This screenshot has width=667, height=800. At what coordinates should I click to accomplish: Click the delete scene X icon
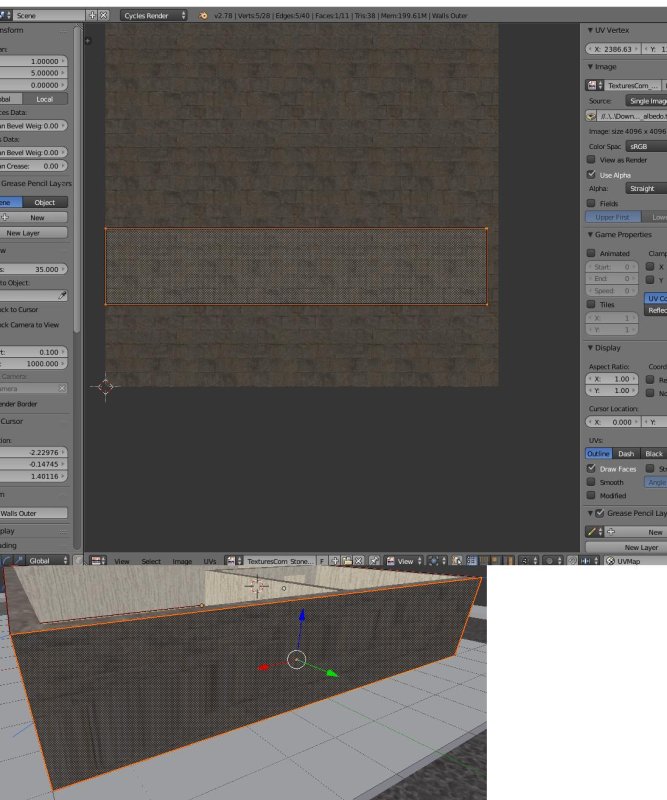point(105,16)
